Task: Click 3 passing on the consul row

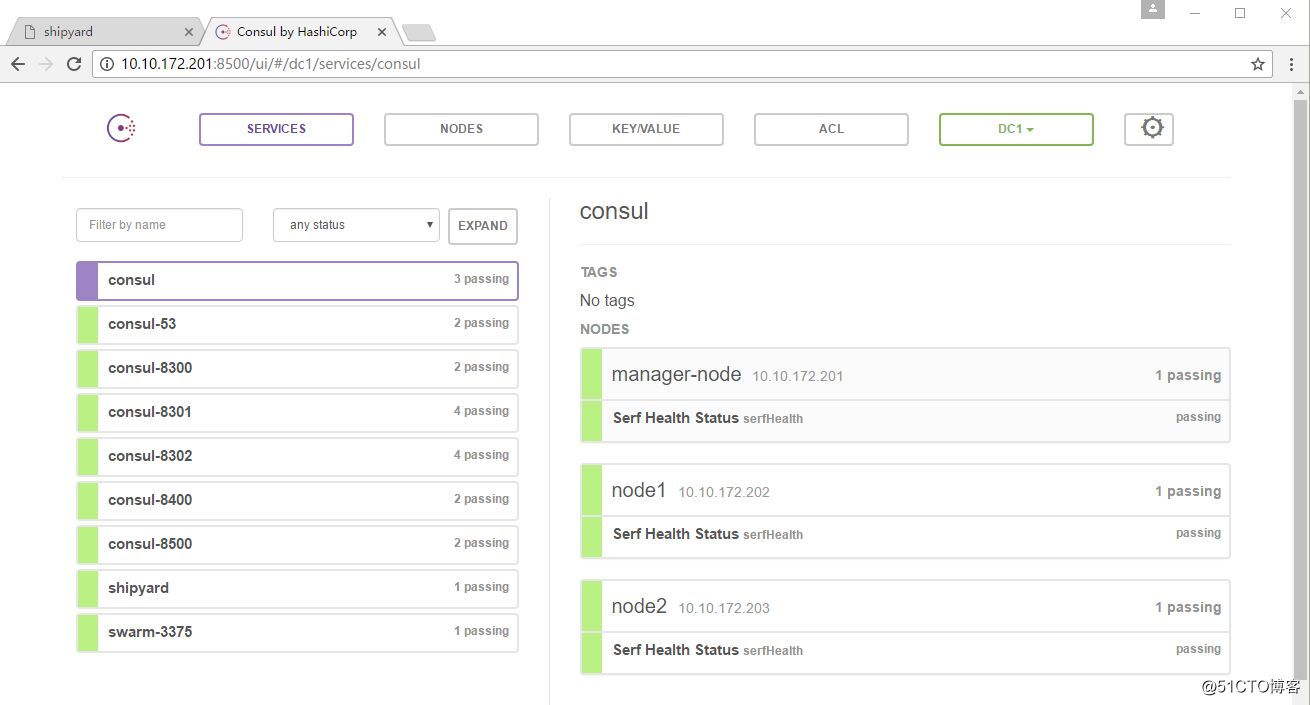Action: (x=481, y=279)
